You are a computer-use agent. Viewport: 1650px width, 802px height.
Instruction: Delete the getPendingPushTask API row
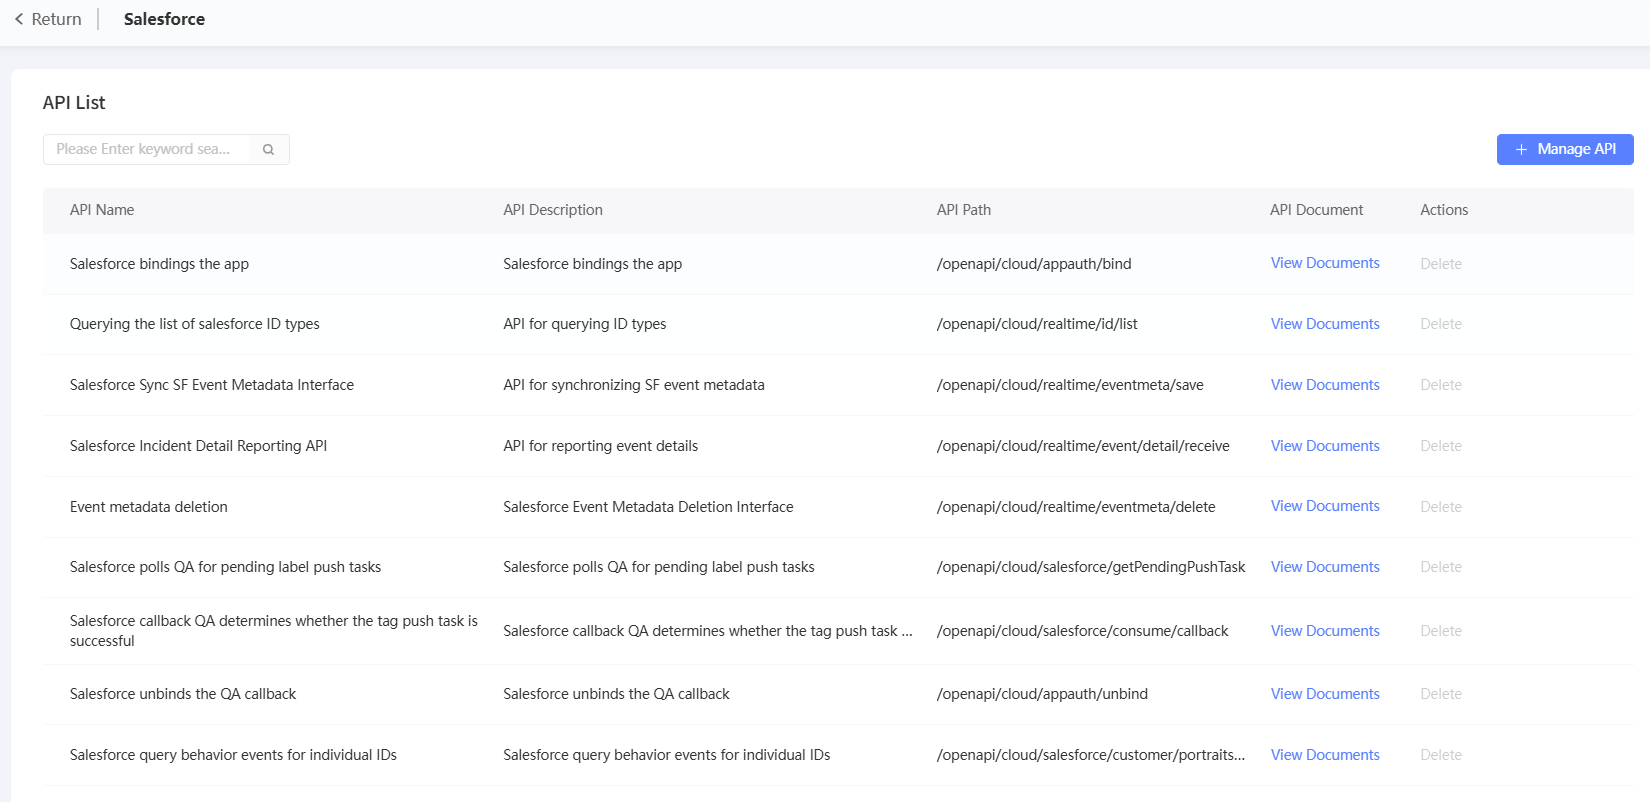click(1441, 567)
